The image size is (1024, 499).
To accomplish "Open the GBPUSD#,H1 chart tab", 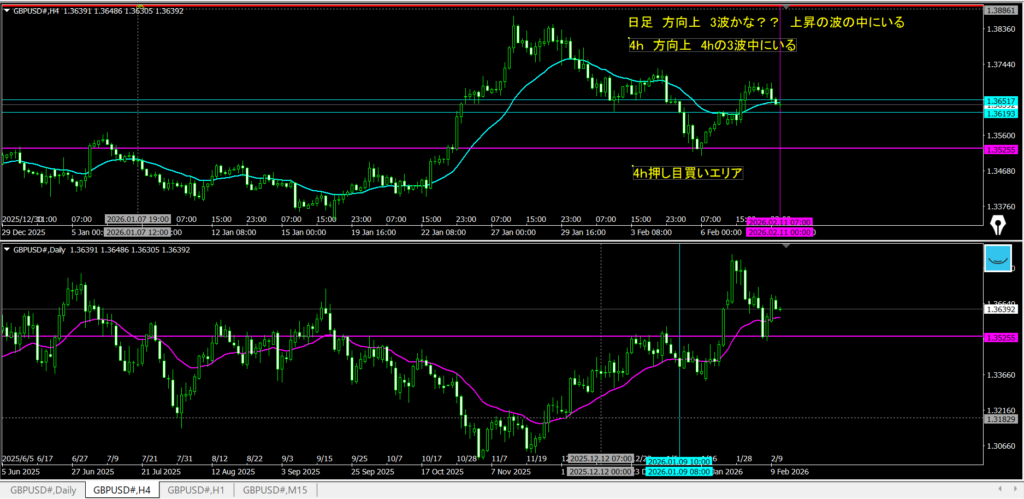I will click(197, 490).
